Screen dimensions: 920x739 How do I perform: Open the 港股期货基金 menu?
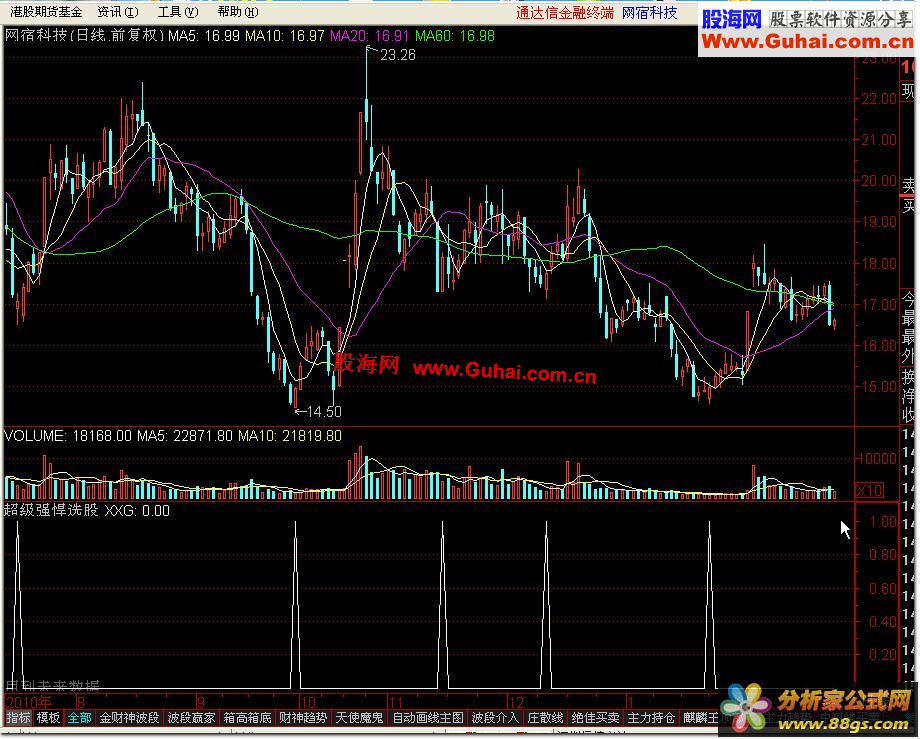tap(46, 12)
